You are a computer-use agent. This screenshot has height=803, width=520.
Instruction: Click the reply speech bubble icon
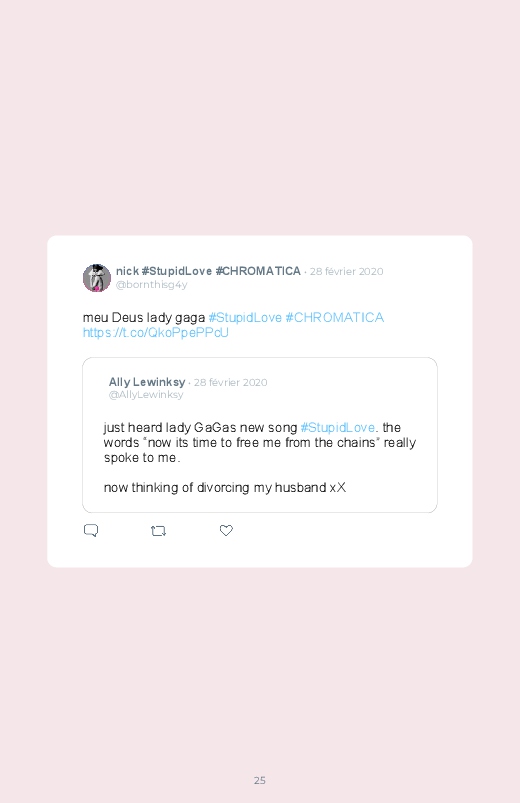pos(91,531)
